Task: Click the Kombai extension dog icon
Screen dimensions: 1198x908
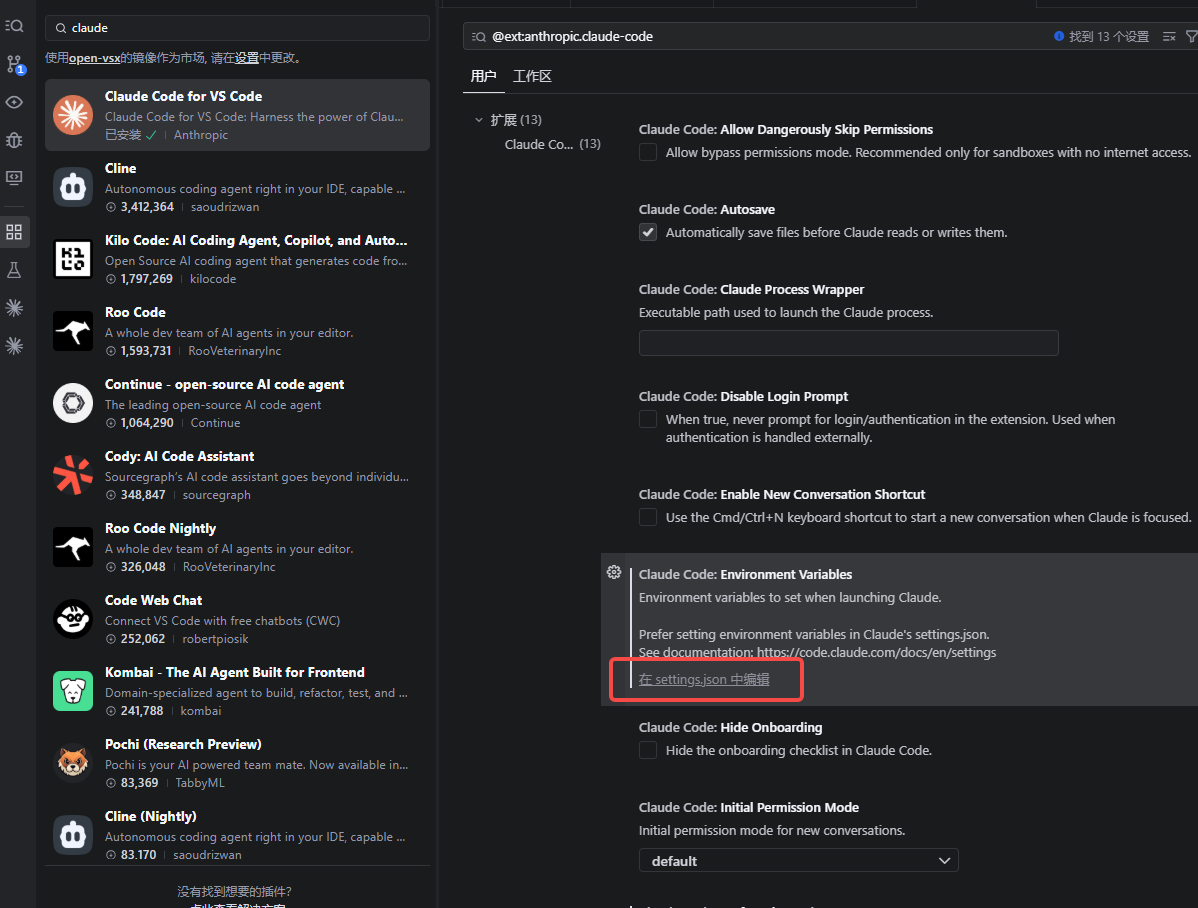Action: 73,691
